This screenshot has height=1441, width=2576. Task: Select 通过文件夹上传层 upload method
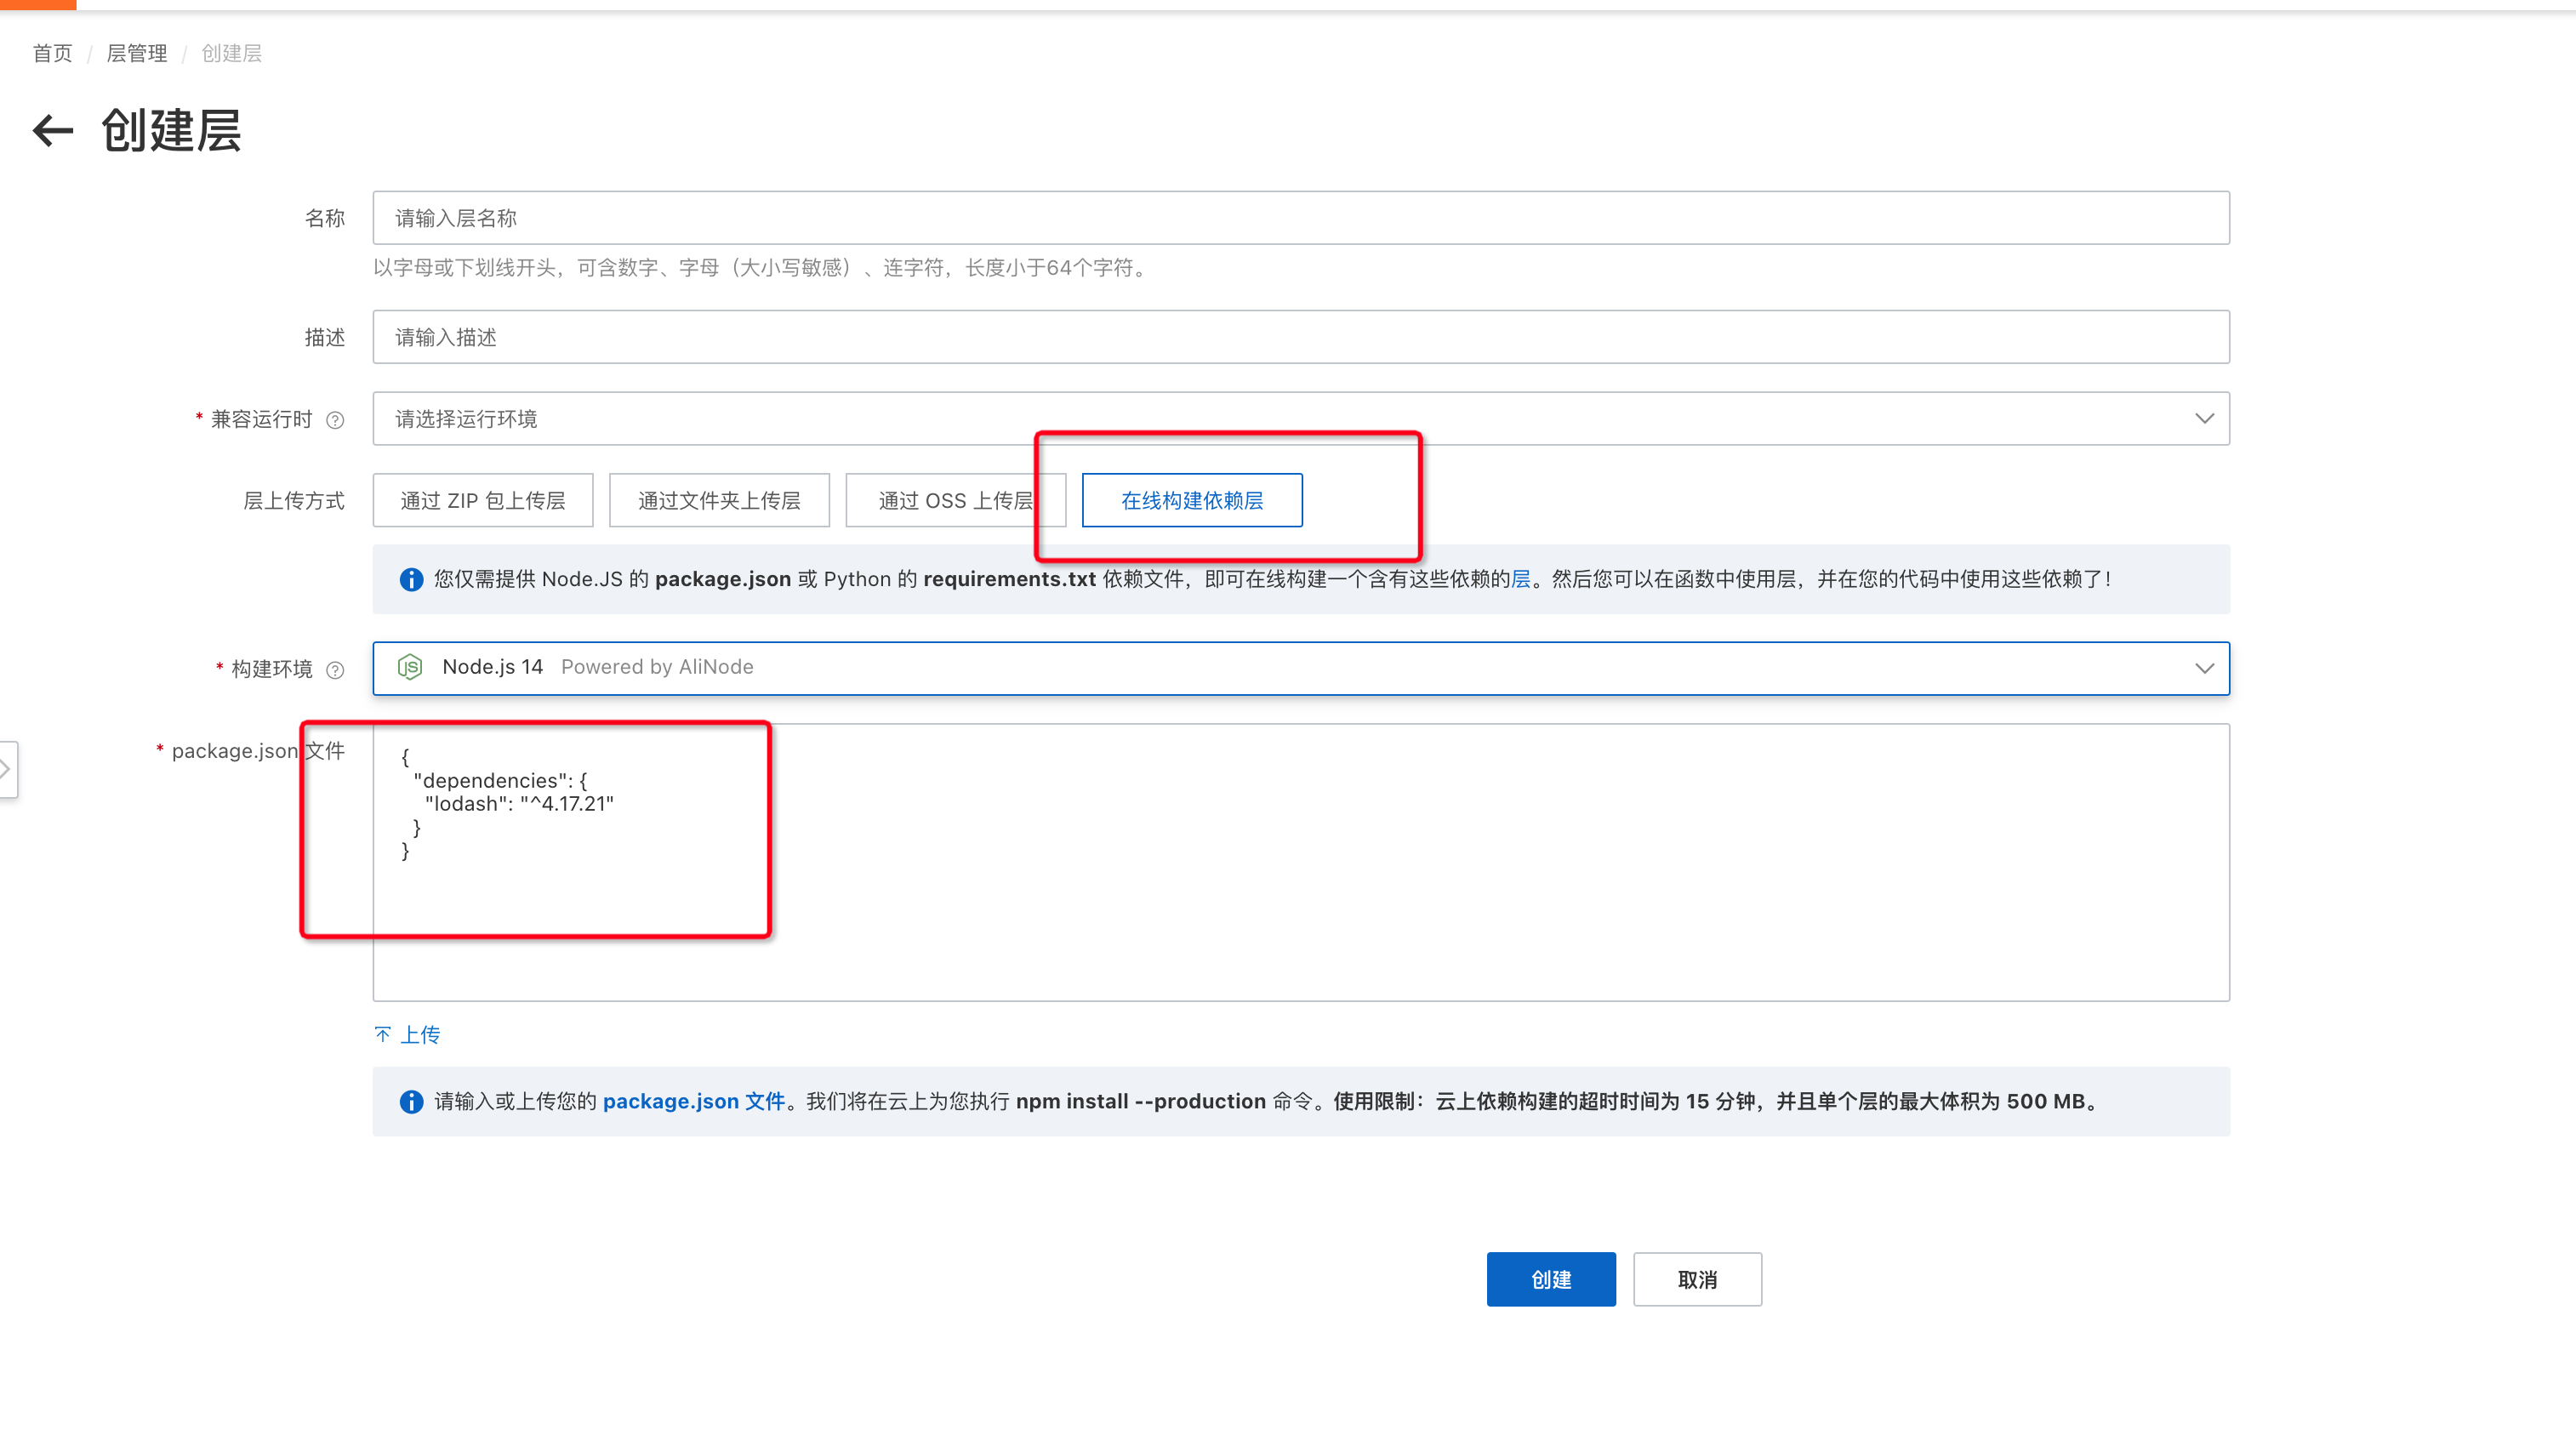[719, 500]
